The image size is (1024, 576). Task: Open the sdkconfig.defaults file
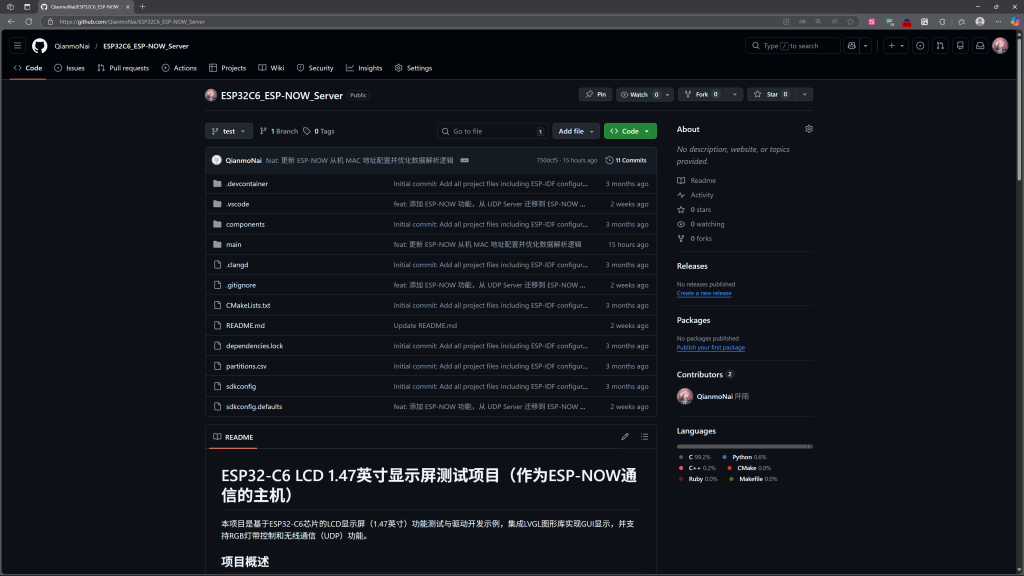point(254,406)
